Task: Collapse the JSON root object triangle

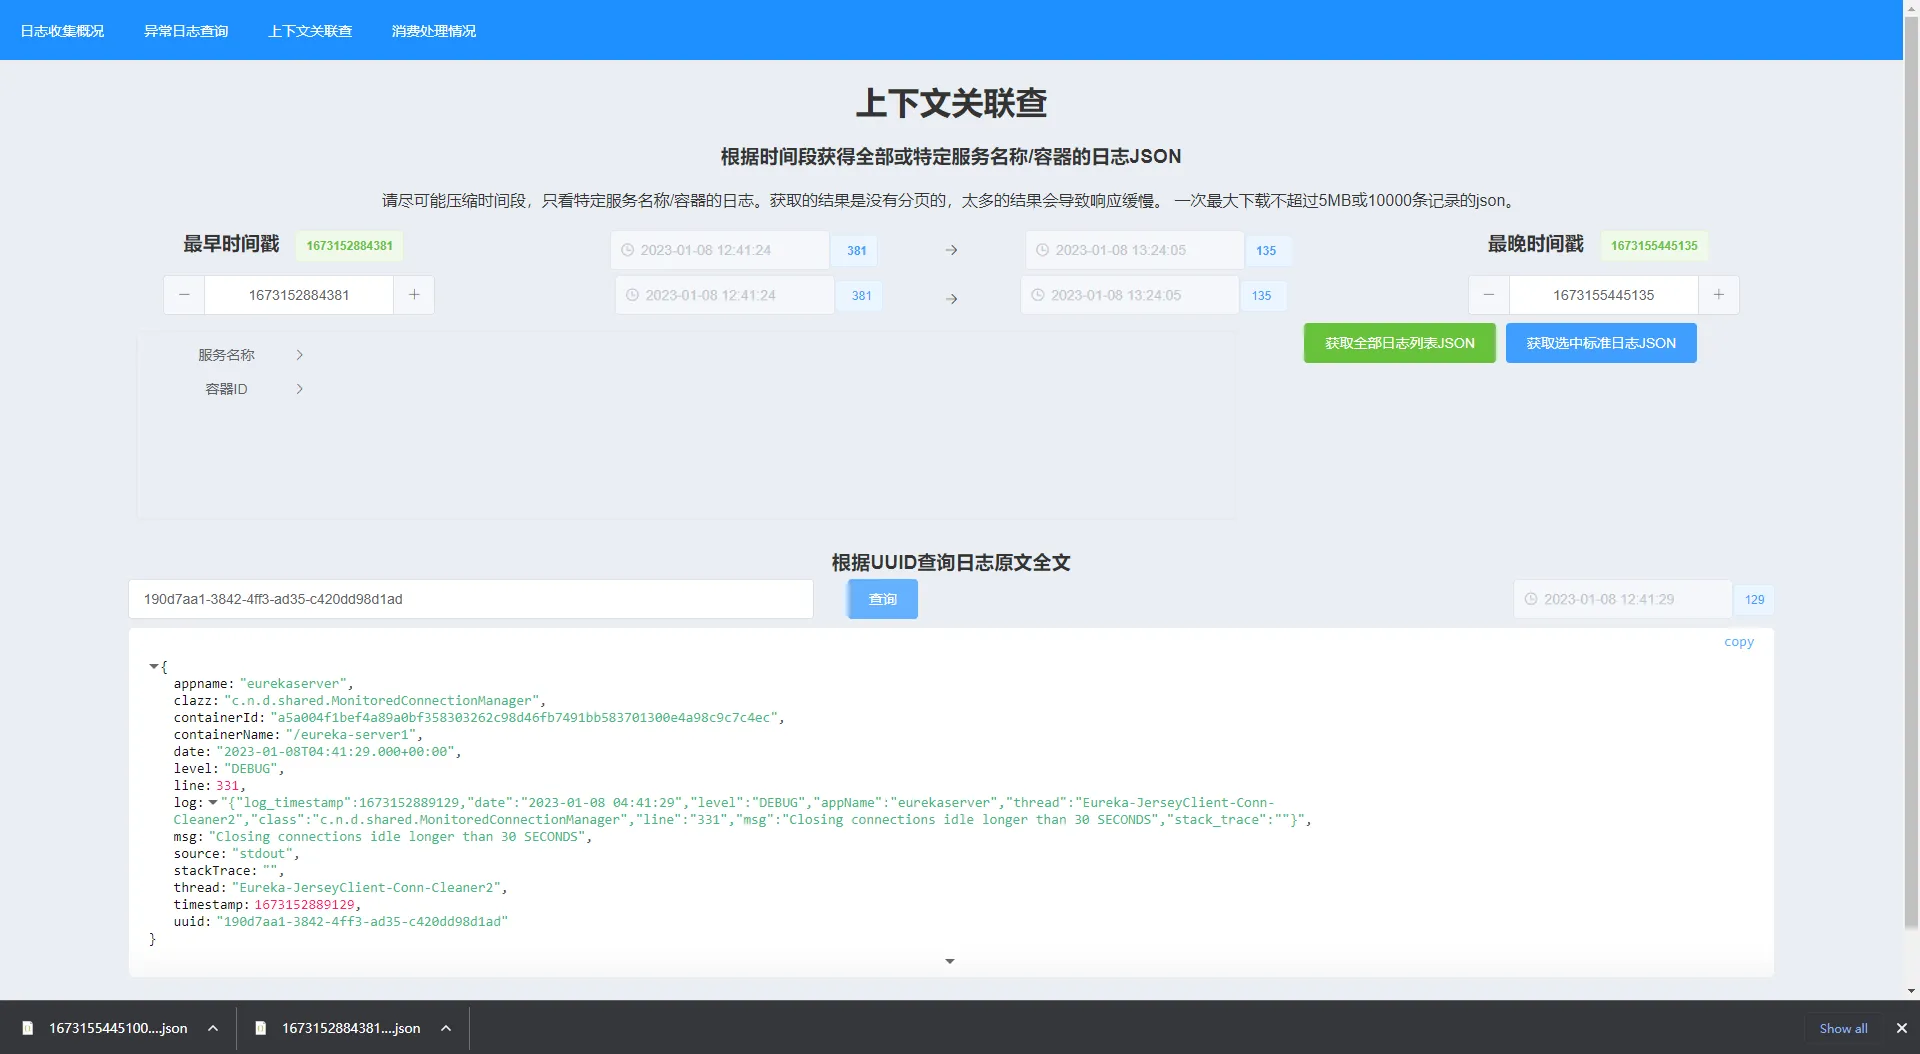Action: tap(153, 666)
